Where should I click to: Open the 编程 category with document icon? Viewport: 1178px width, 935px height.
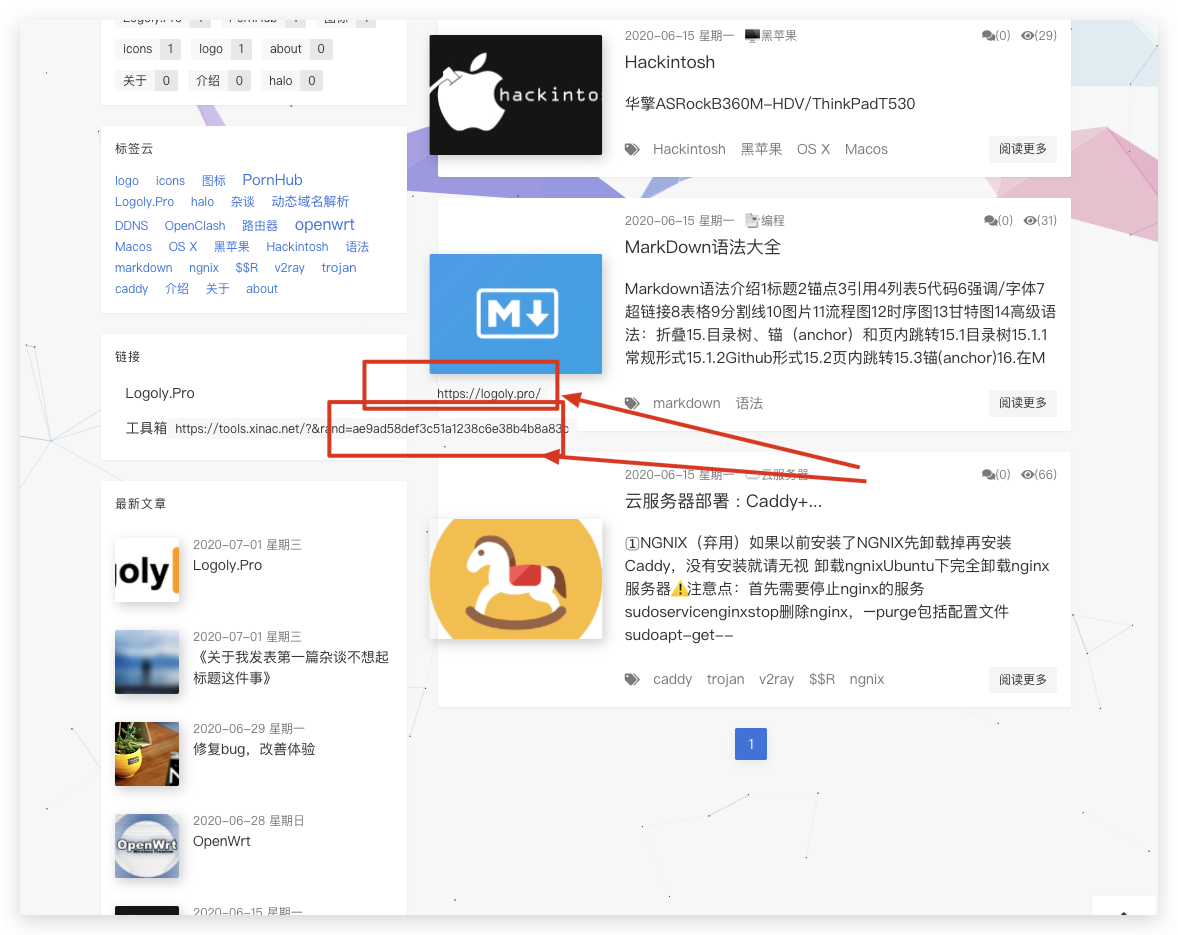click(x=764, y=220)
